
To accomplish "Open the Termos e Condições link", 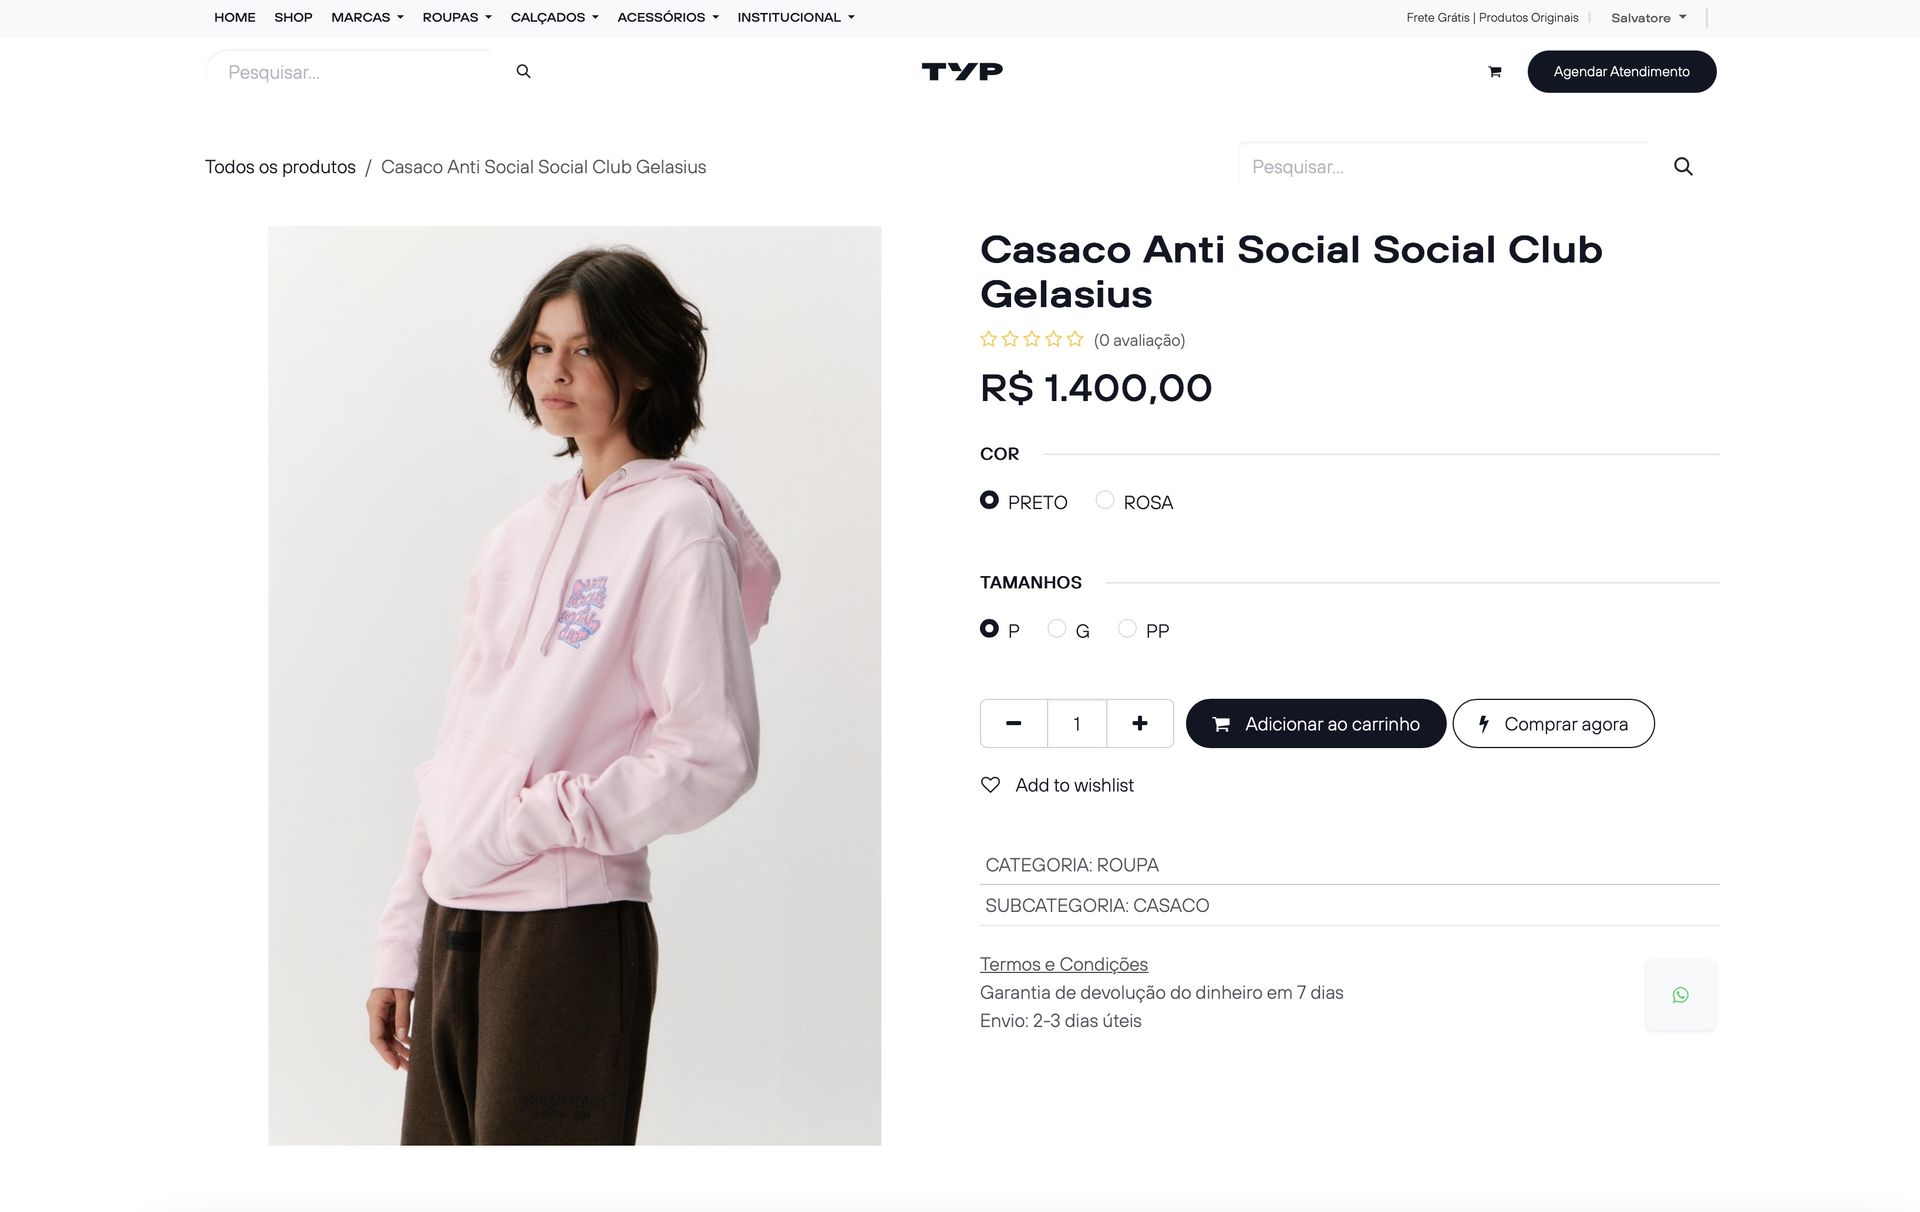I will coord(1064,964).
